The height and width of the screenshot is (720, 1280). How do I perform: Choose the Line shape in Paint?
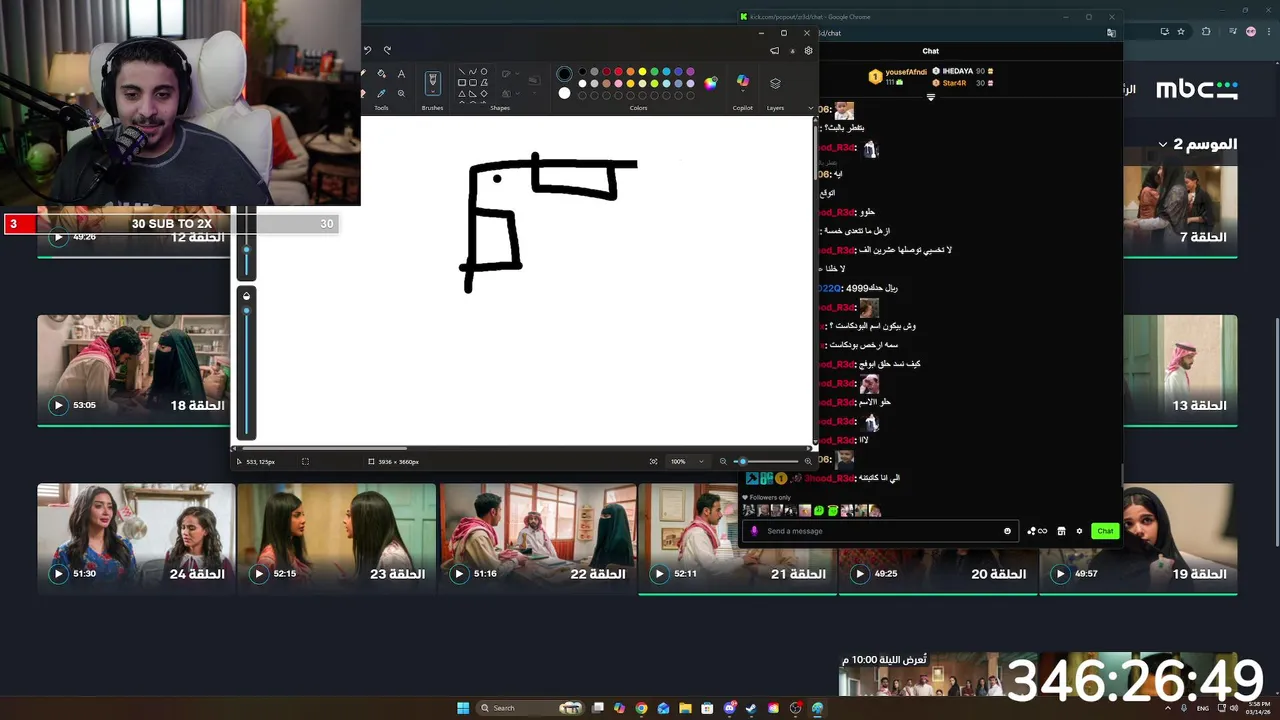pyautogui.click(x=462, y=72)
